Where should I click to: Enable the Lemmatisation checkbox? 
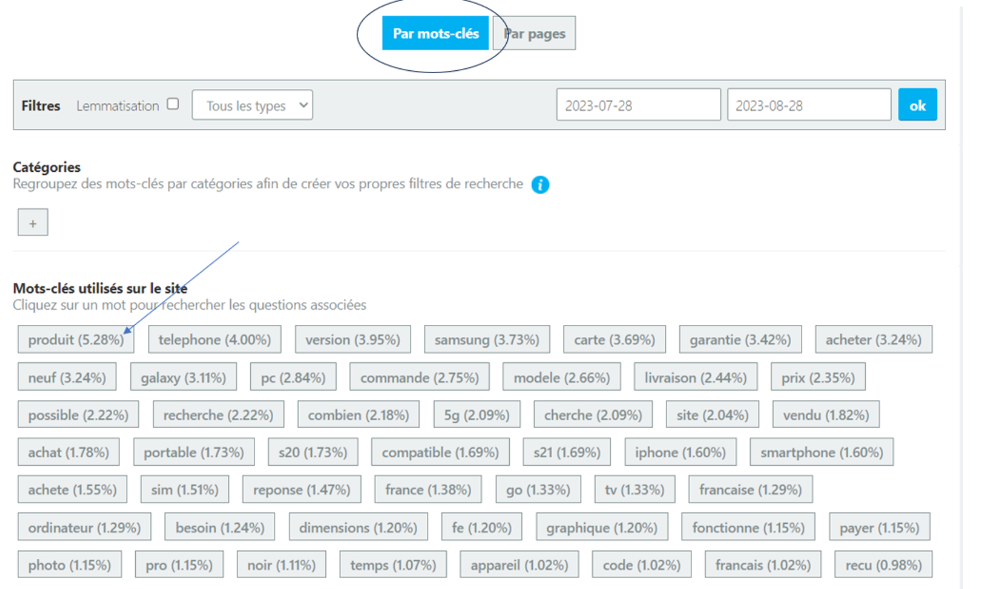173,104
